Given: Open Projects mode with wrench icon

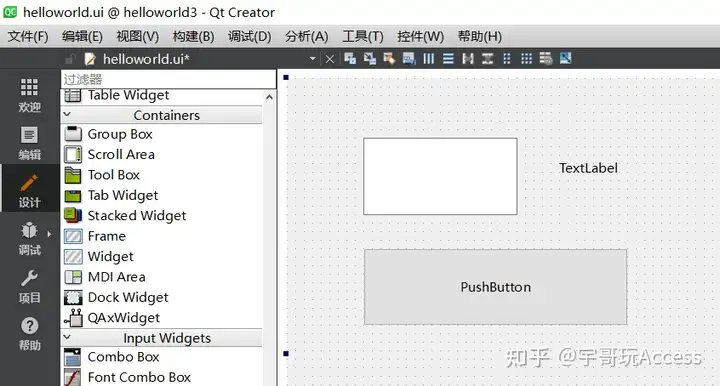Looking at the screenshot, I should click(29, 286).
